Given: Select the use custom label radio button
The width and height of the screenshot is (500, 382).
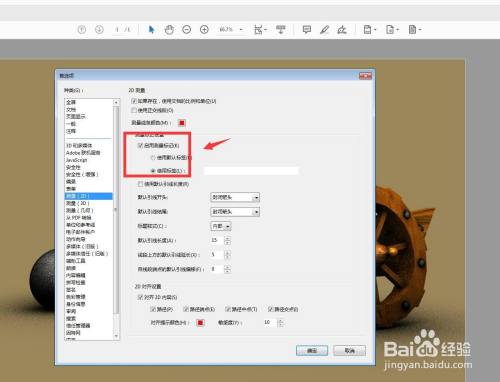Looking at the screenshot, I should click(x=153, y=171).
